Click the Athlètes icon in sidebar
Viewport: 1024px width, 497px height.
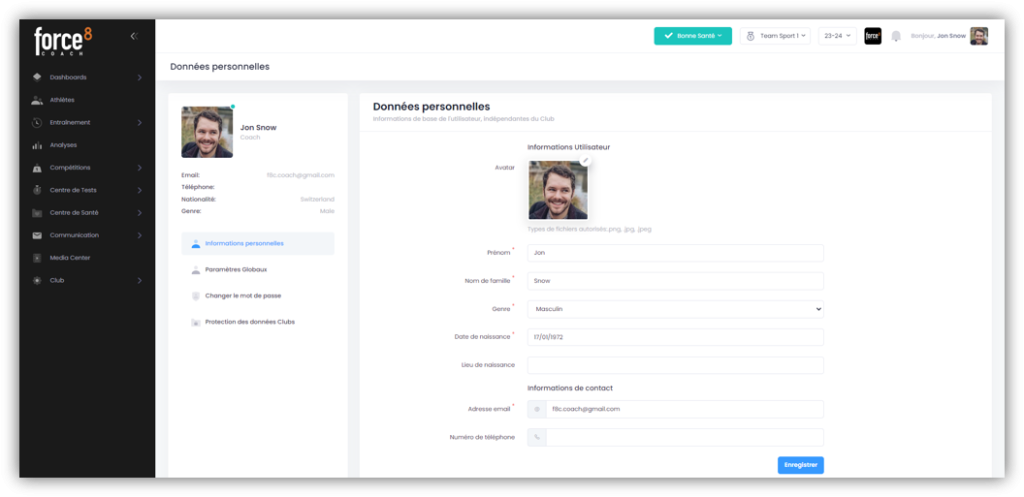(x=37, y=100)
